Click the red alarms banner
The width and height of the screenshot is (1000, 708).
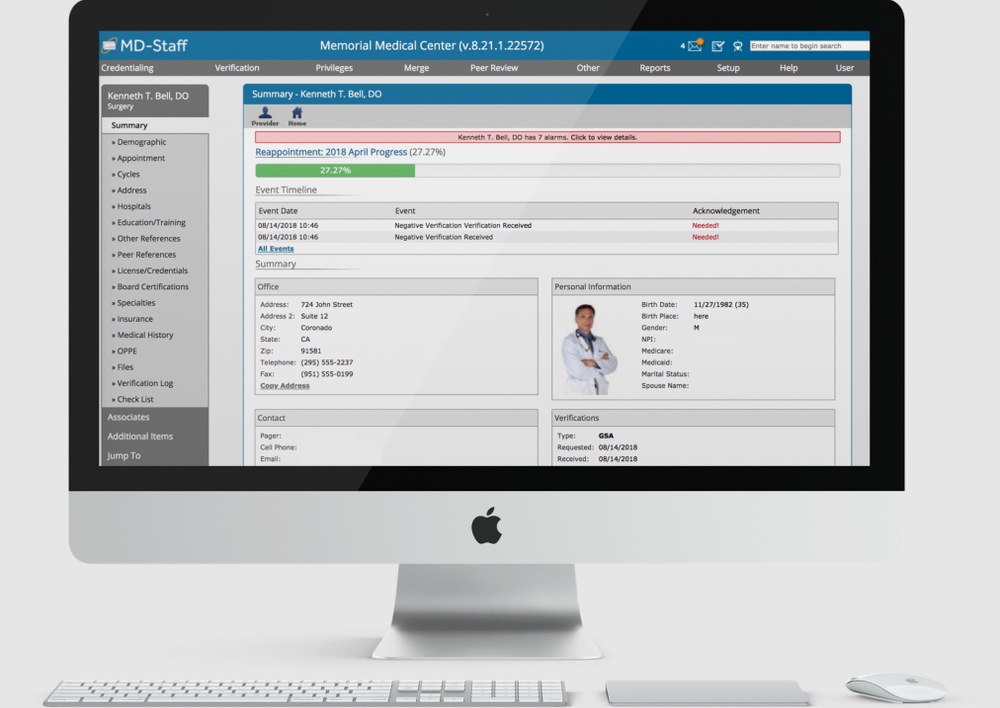coord(547,137)
